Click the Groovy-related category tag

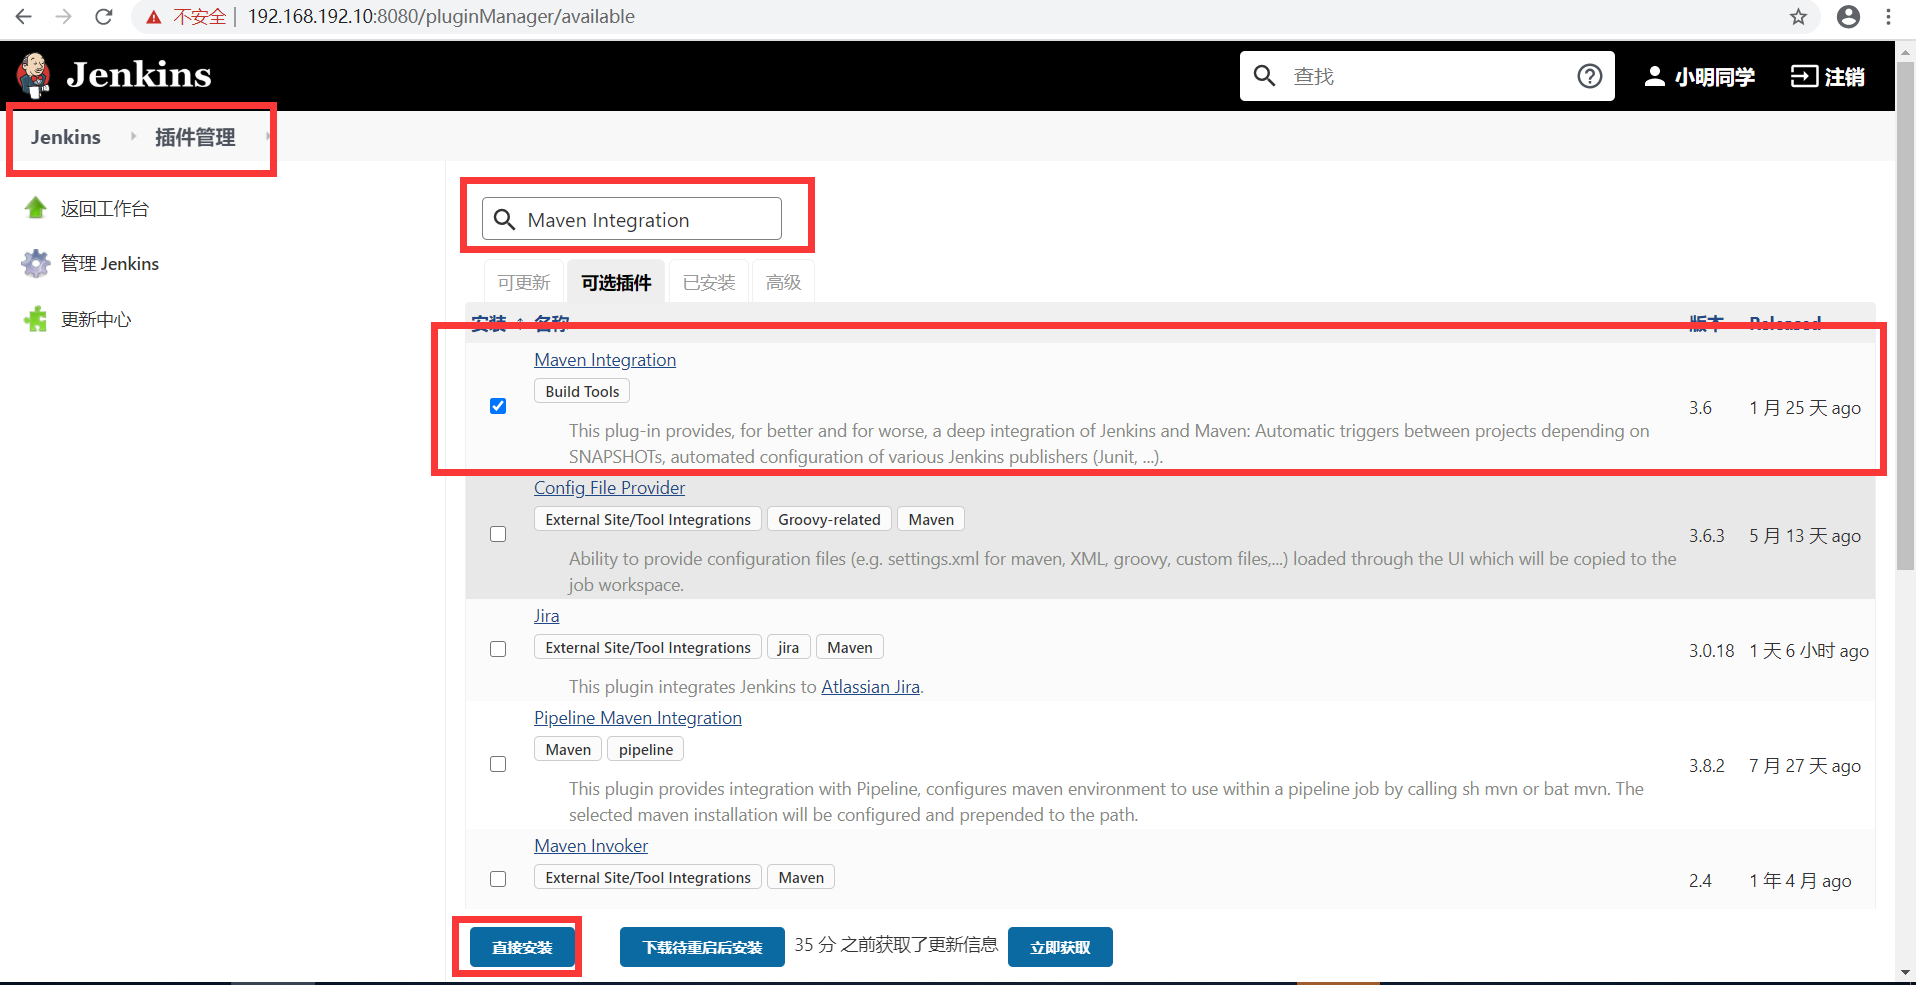tap(829, 519)
